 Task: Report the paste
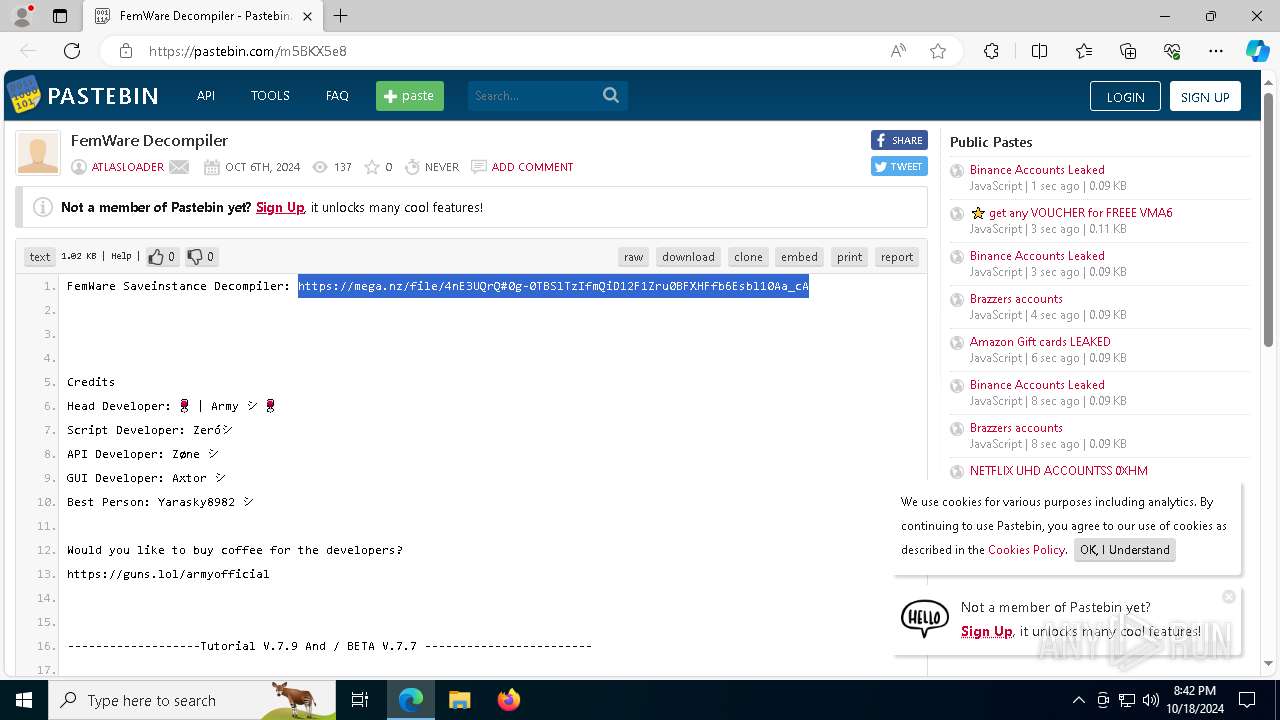click(897, 257)
